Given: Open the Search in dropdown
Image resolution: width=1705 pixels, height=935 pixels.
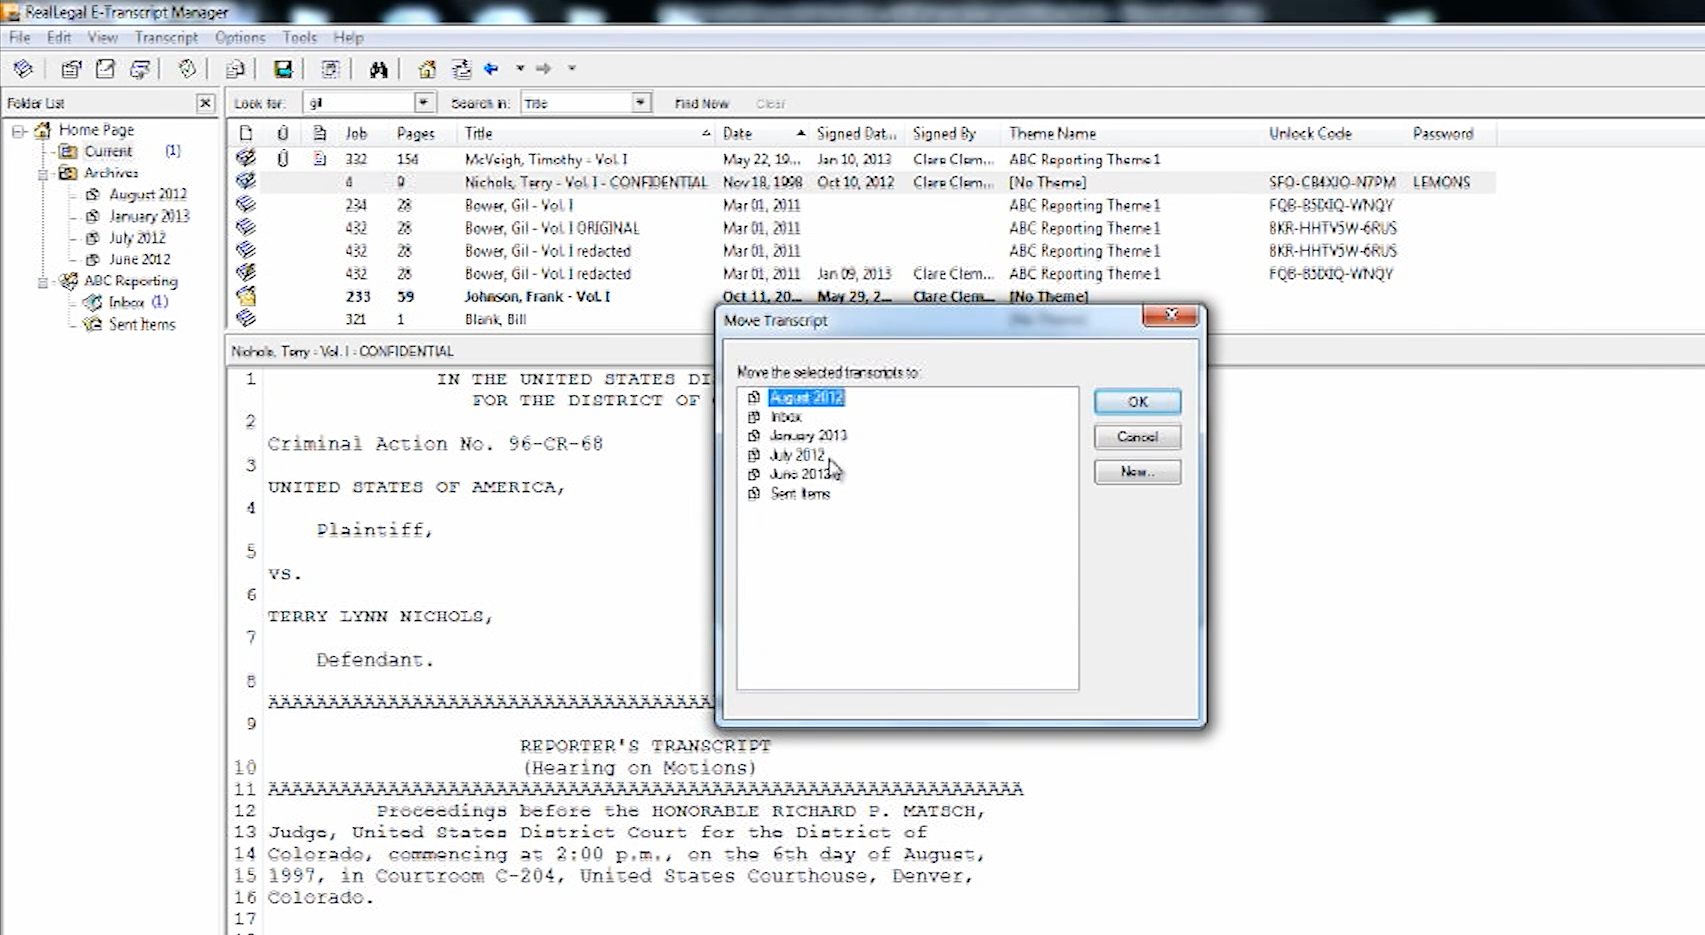Looking at the screenshot, I should pyautogui.click(x=640, y=103).
